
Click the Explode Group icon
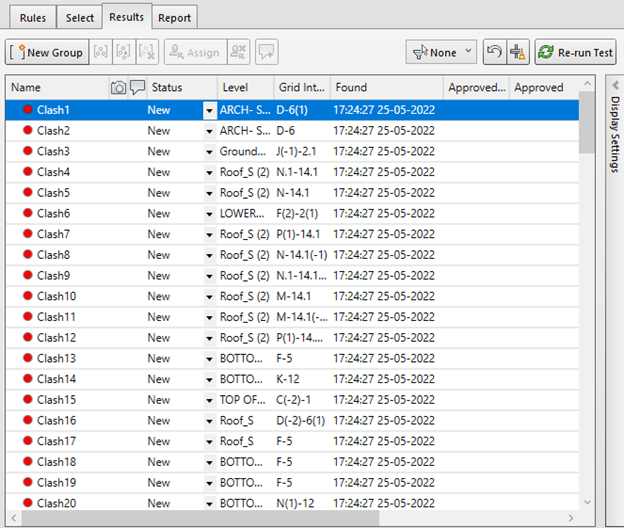(148, 52)
